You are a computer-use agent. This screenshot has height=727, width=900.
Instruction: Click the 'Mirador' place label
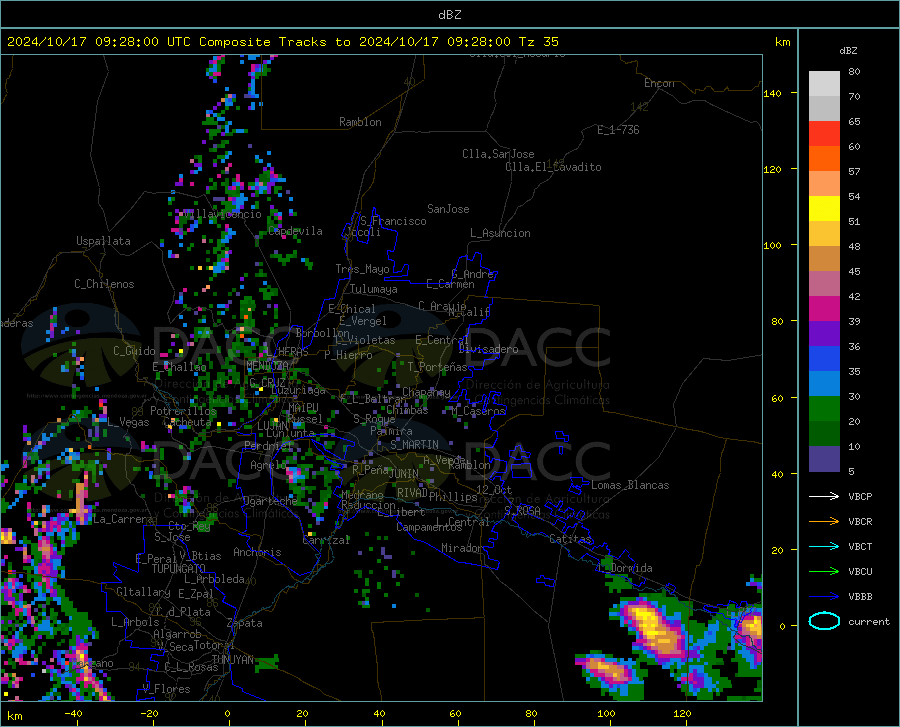[461, 548]
